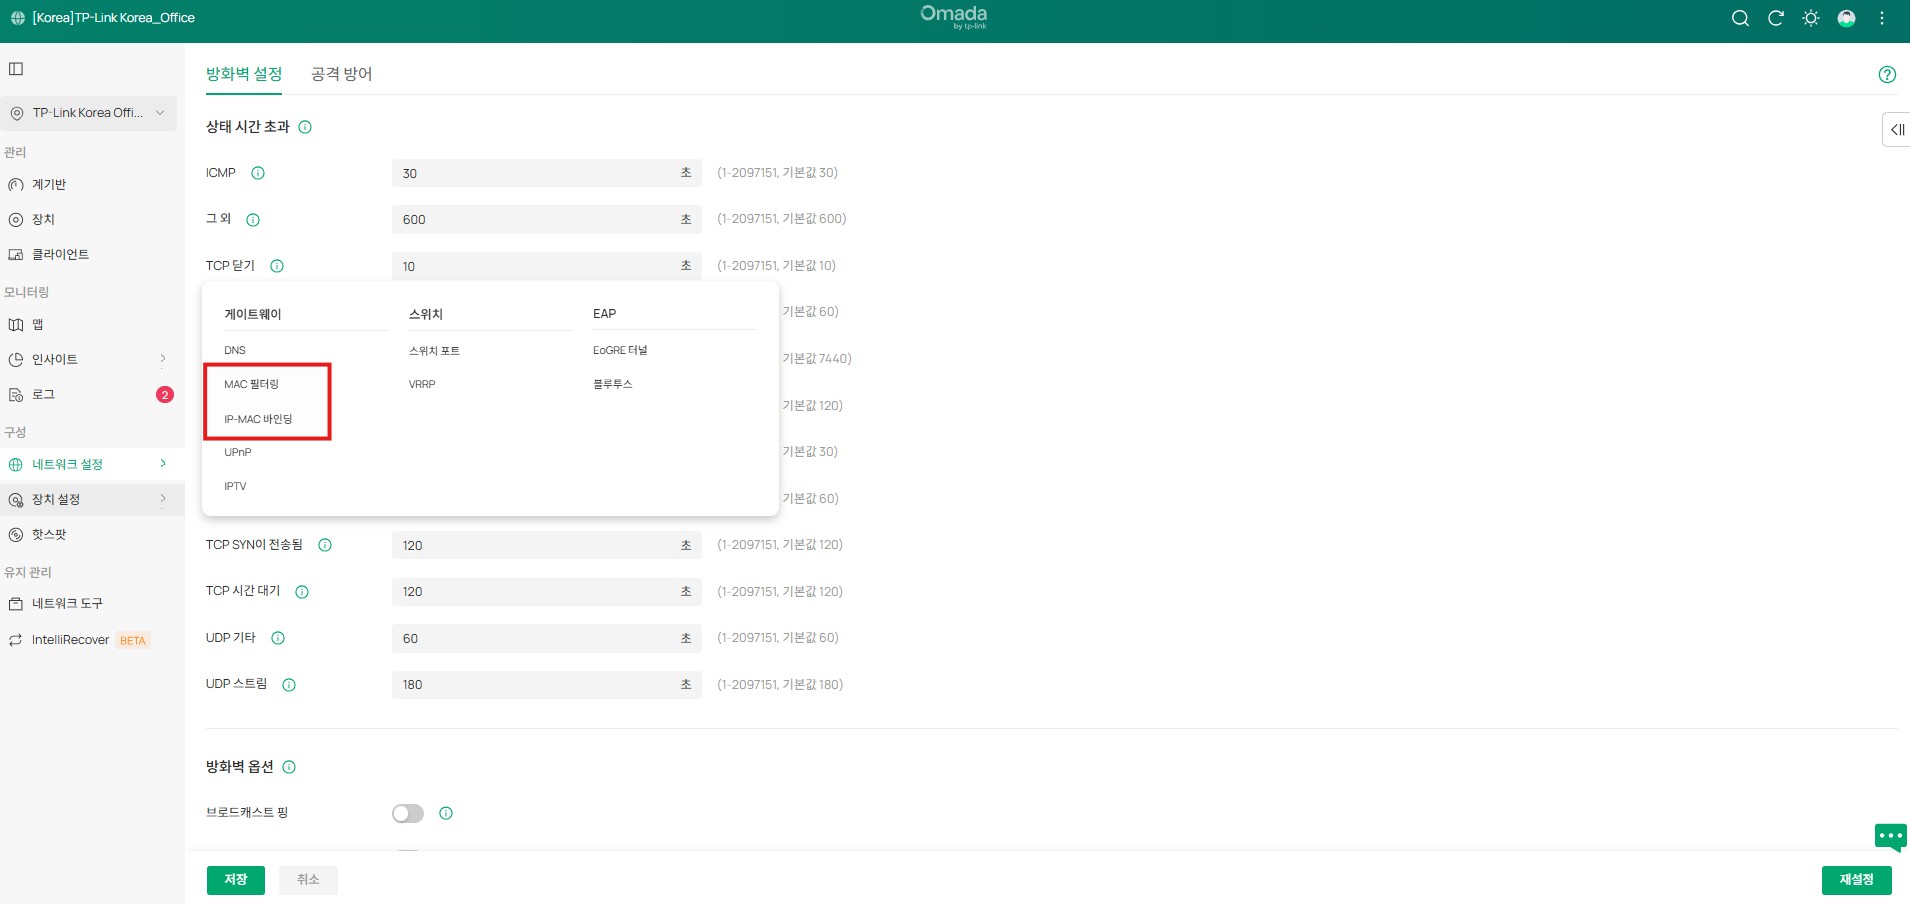Click the 재설정 reset button

point(1856,880)
